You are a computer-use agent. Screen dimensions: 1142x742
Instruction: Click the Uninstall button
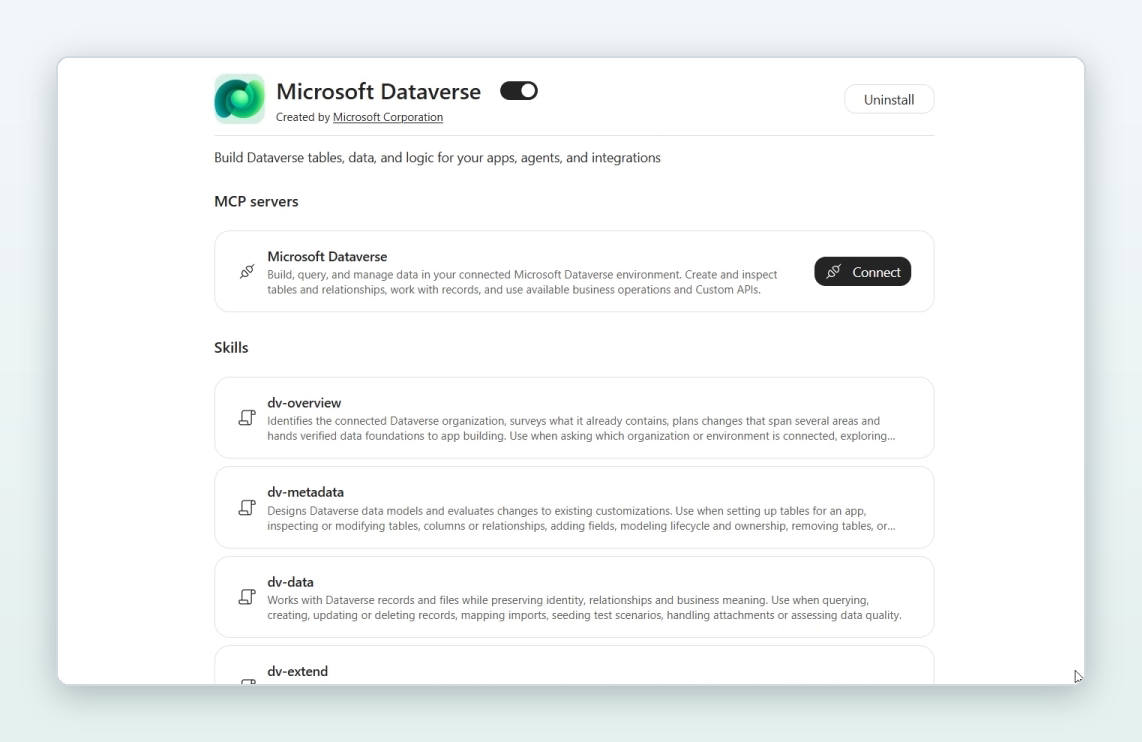tap(889, 100)
